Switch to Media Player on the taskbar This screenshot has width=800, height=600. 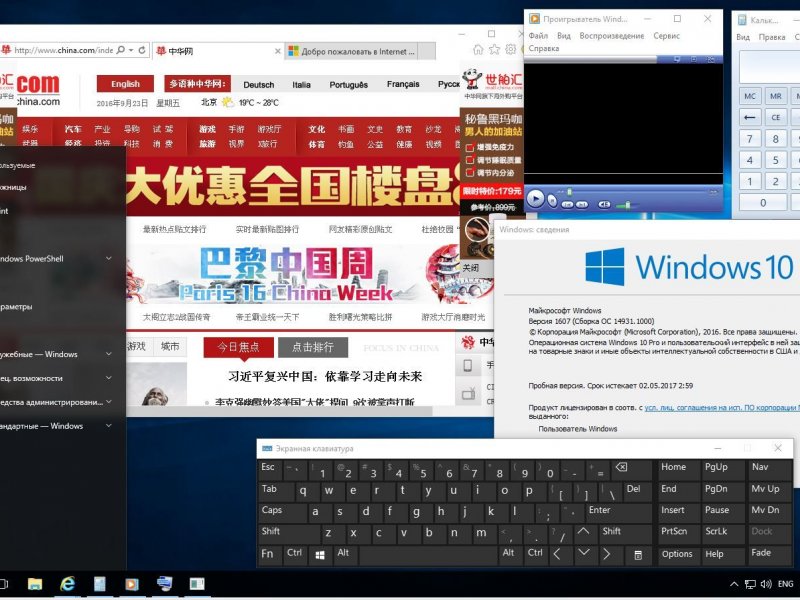[132, 584]
